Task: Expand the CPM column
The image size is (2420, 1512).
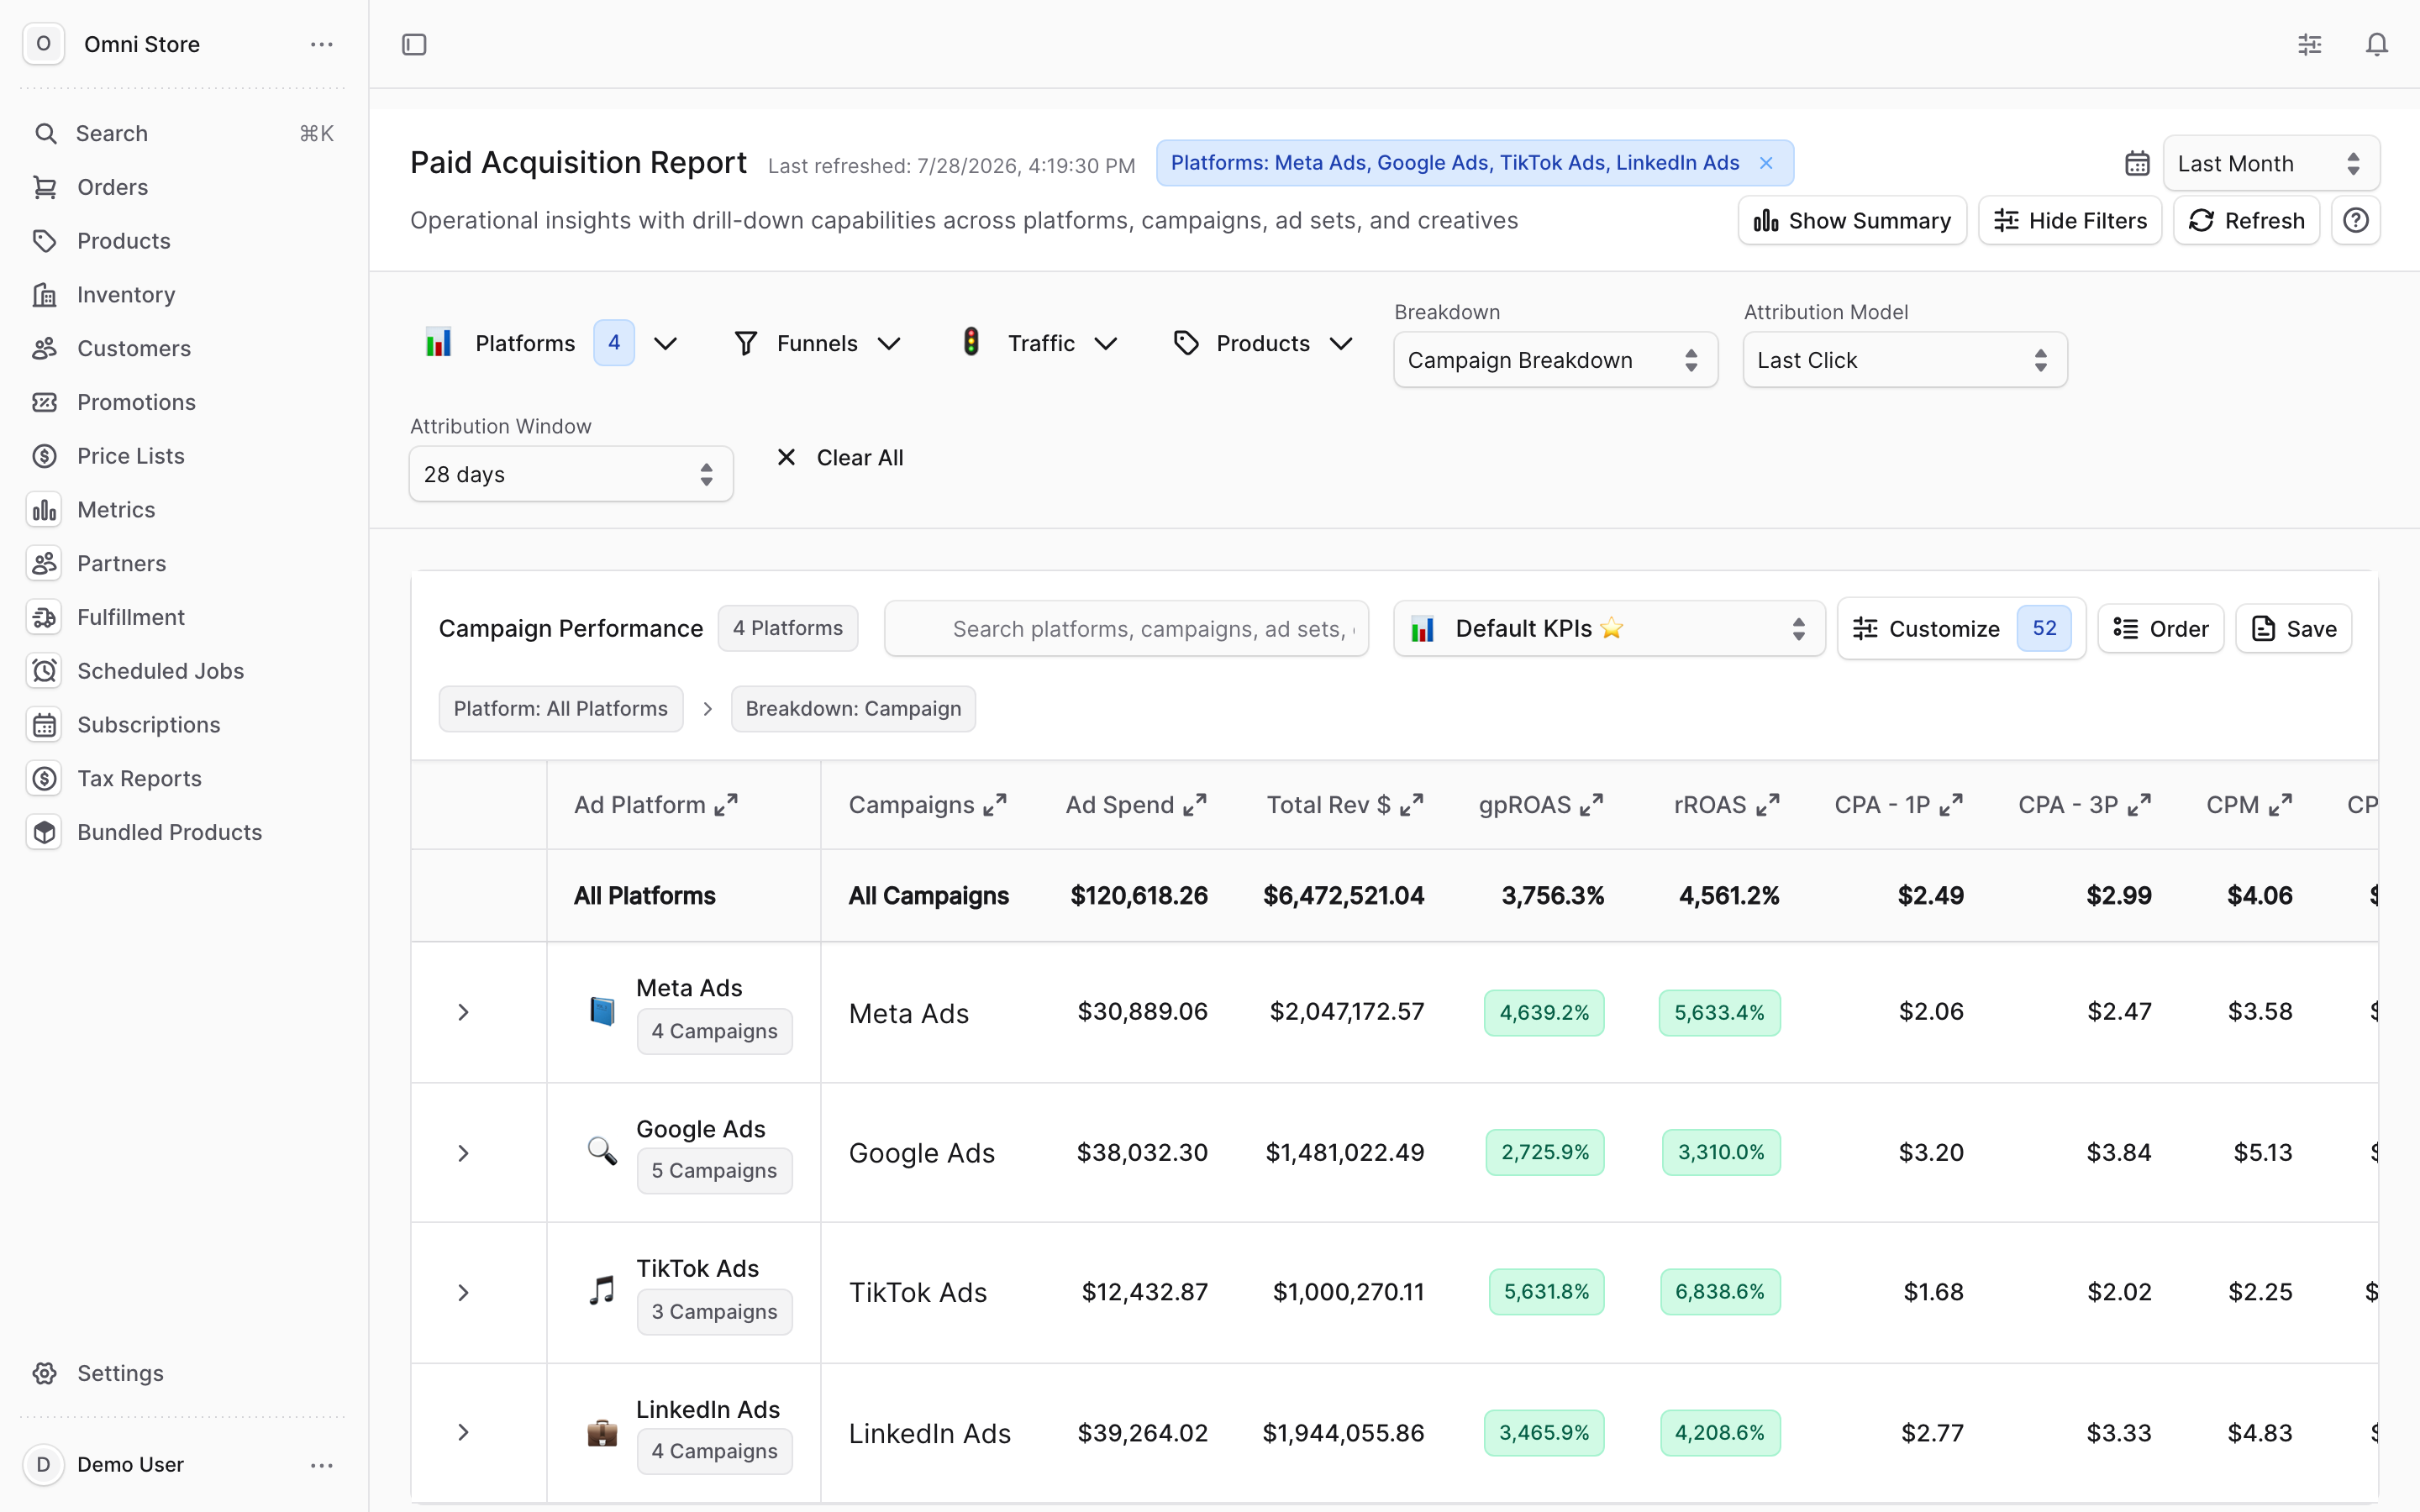Action: pyautogui.click(x=2280, y=805)
